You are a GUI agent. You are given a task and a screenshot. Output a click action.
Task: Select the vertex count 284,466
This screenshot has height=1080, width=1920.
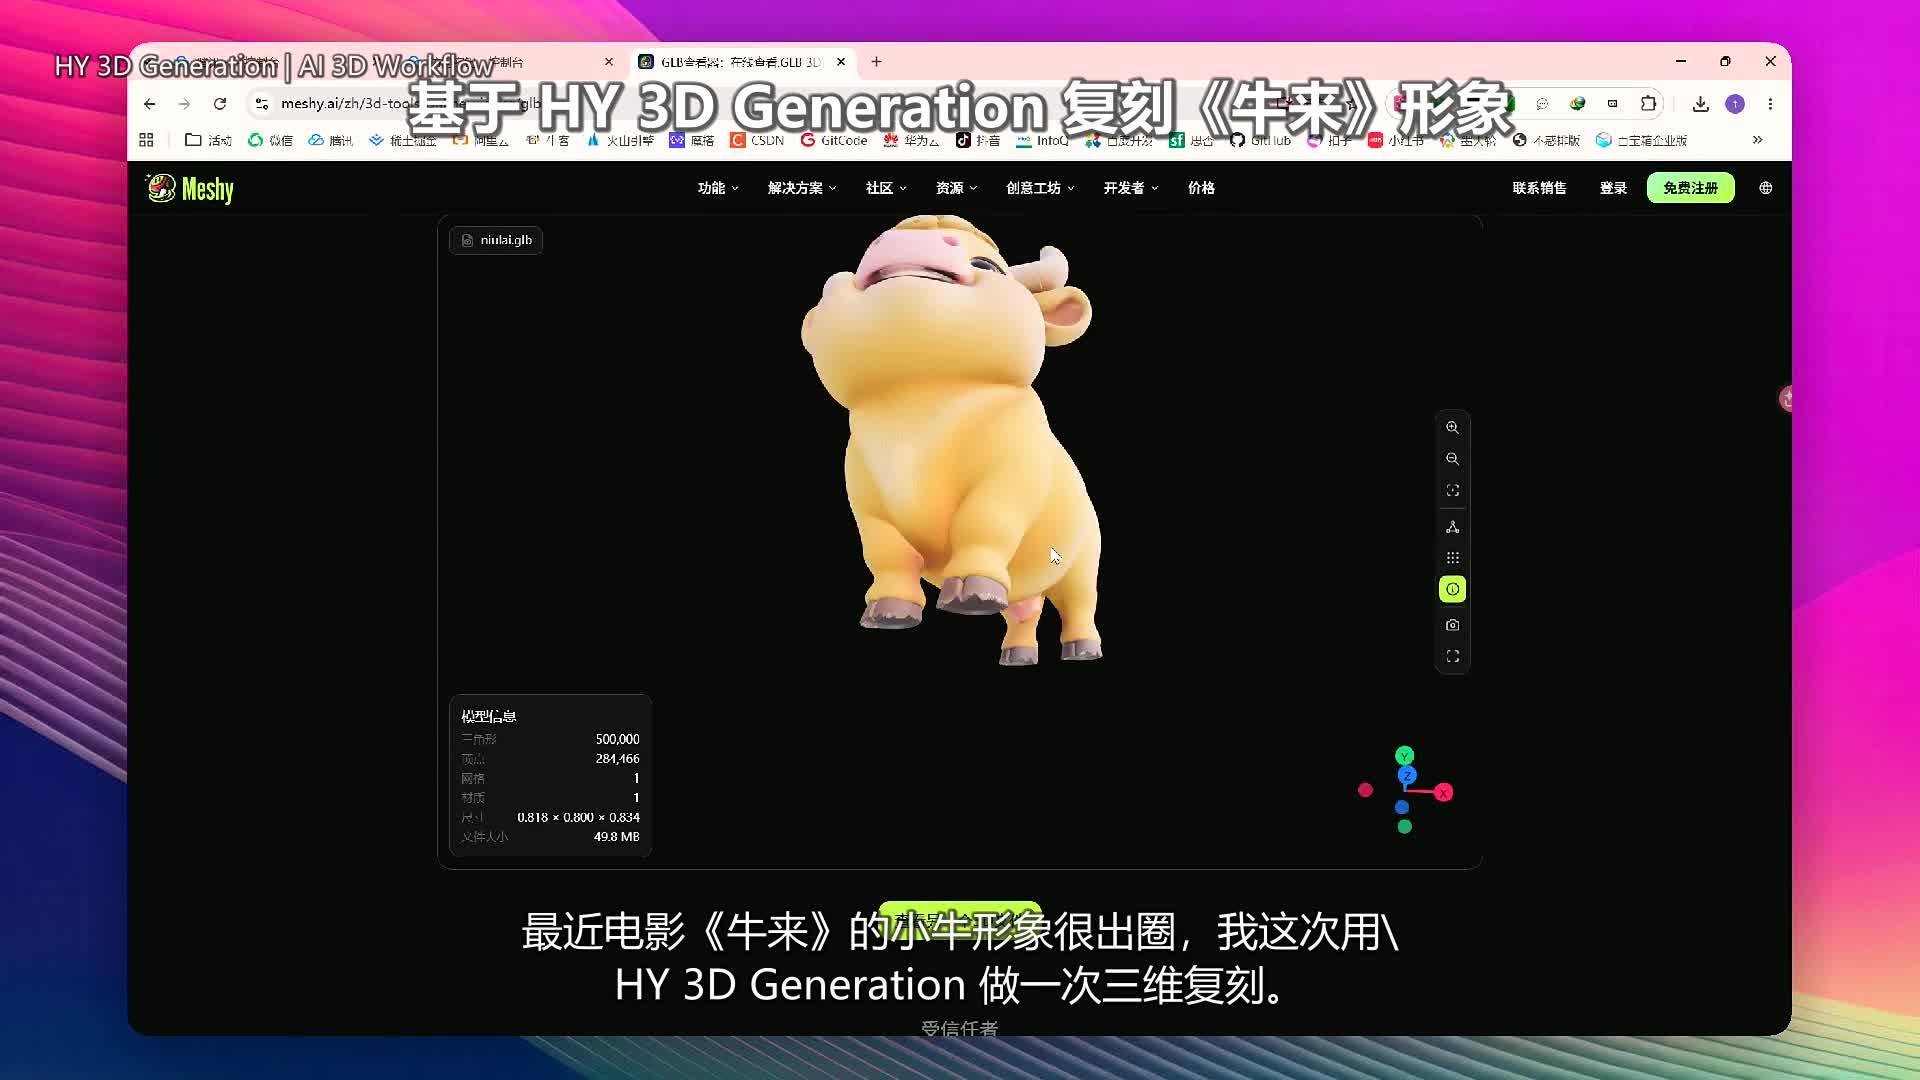click(617, 759)
